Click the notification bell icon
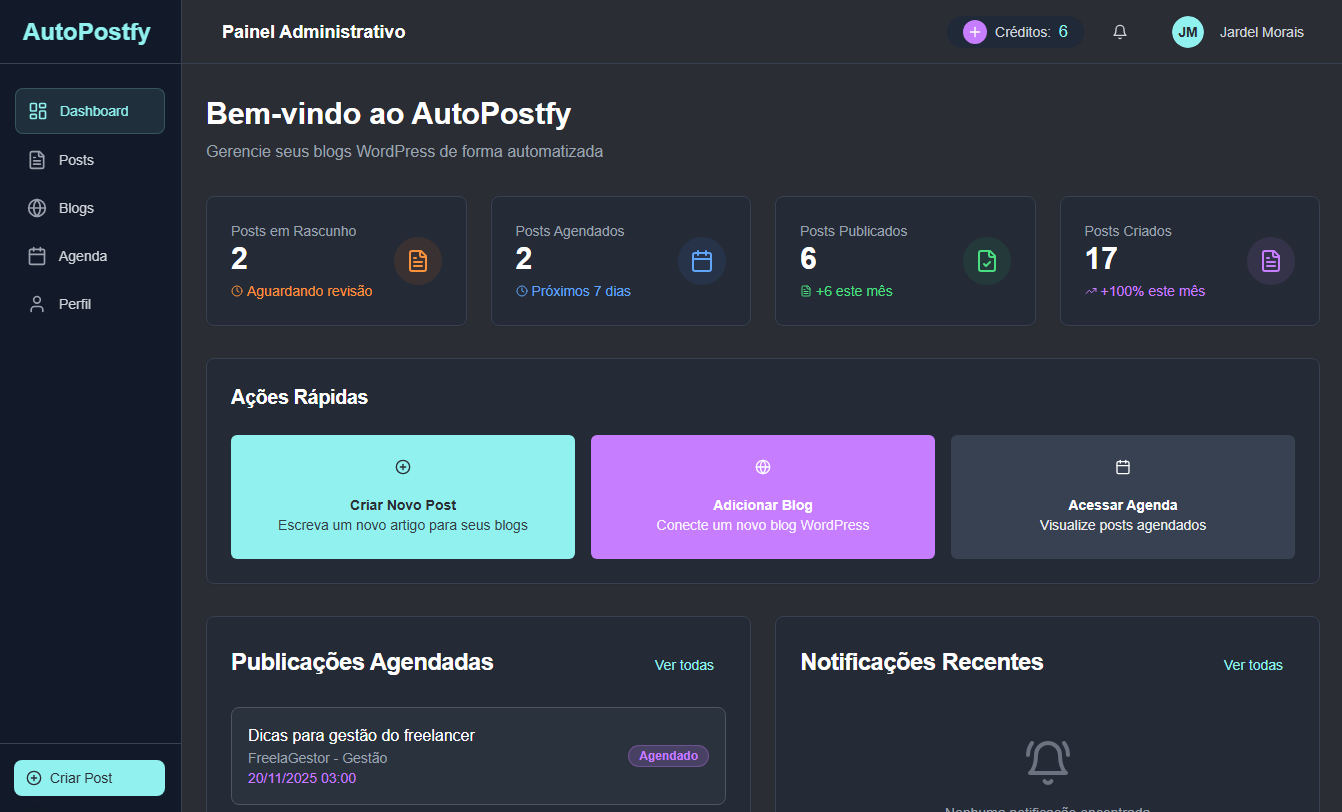 1119,31
